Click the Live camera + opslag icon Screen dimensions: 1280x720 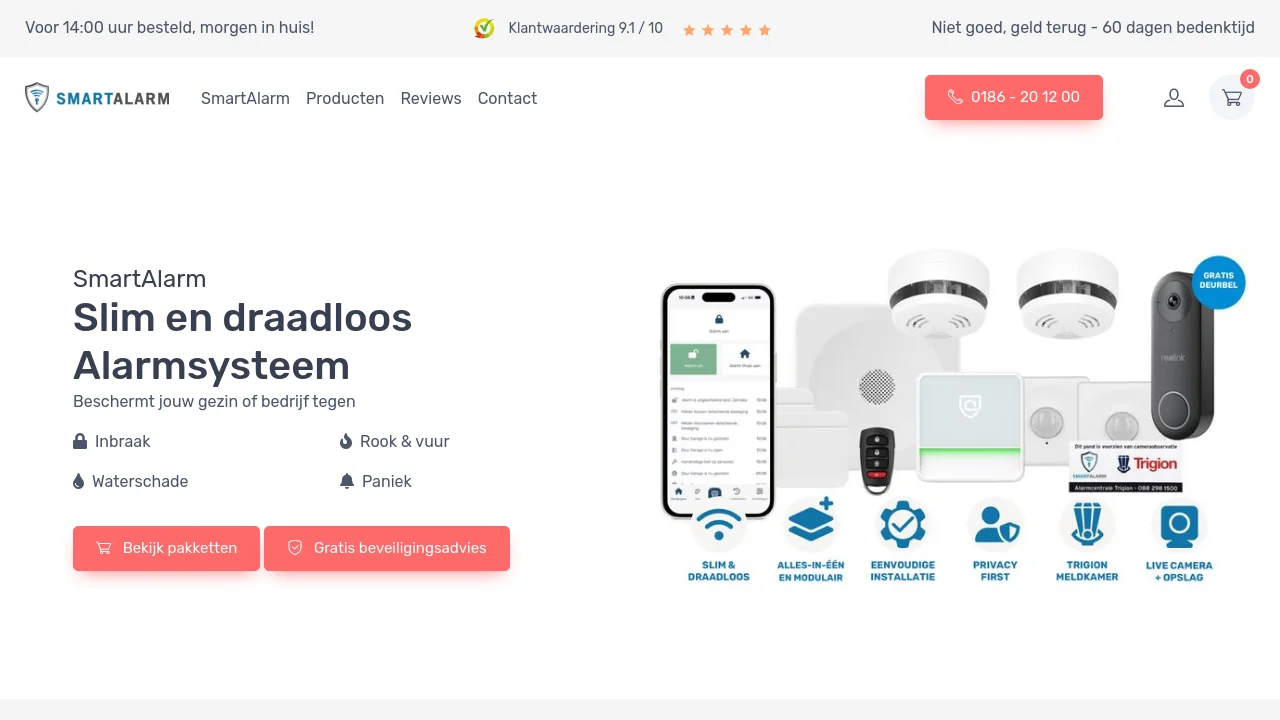(1179, 524)
